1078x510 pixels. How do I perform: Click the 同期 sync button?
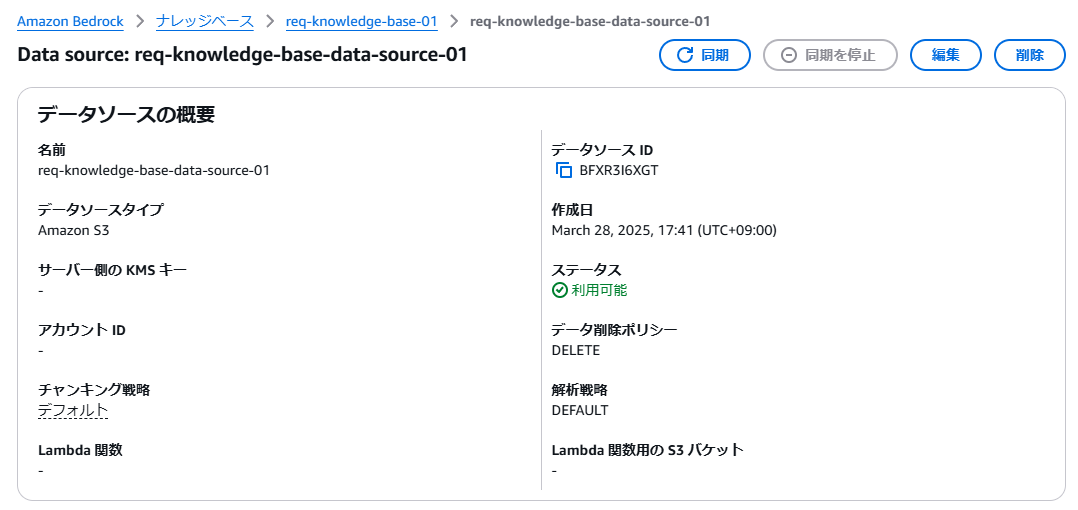coord(704,55)
